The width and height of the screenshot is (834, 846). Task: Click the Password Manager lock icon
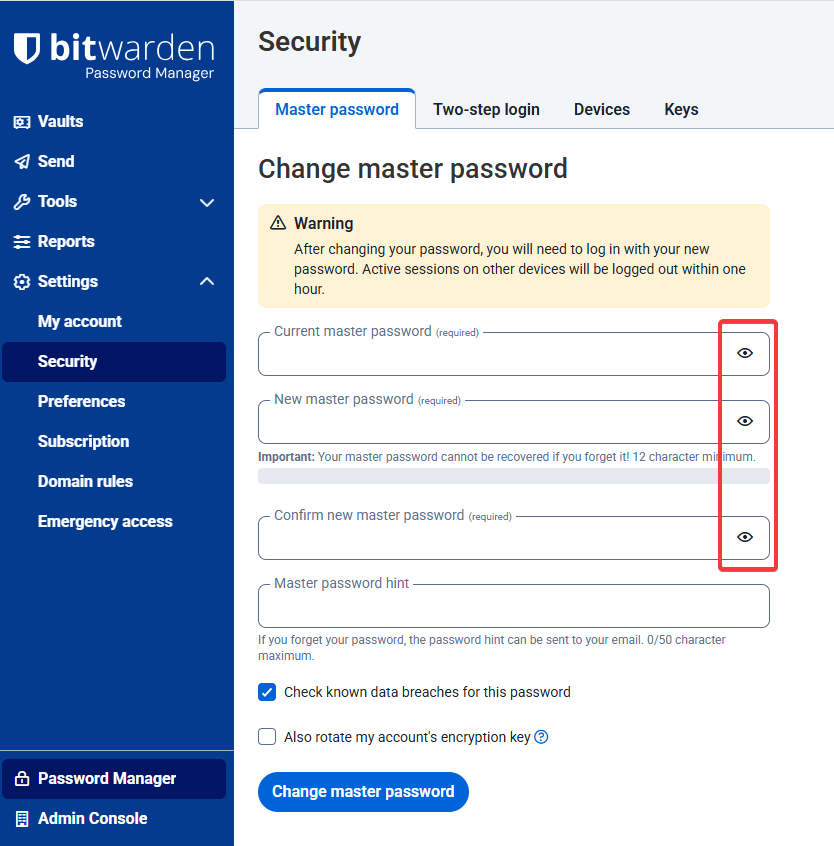coord(22,779)
